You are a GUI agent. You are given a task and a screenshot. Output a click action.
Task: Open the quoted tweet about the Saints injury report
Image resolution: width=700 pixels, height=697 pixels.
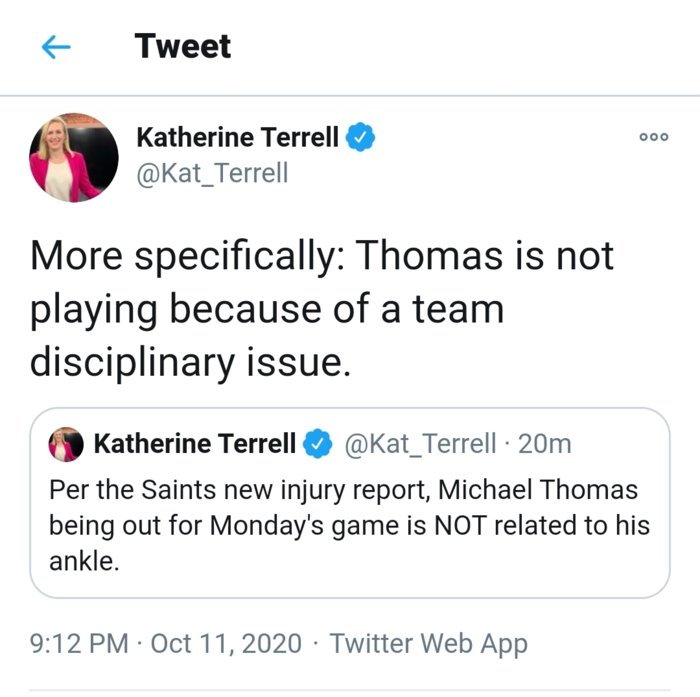349,525
